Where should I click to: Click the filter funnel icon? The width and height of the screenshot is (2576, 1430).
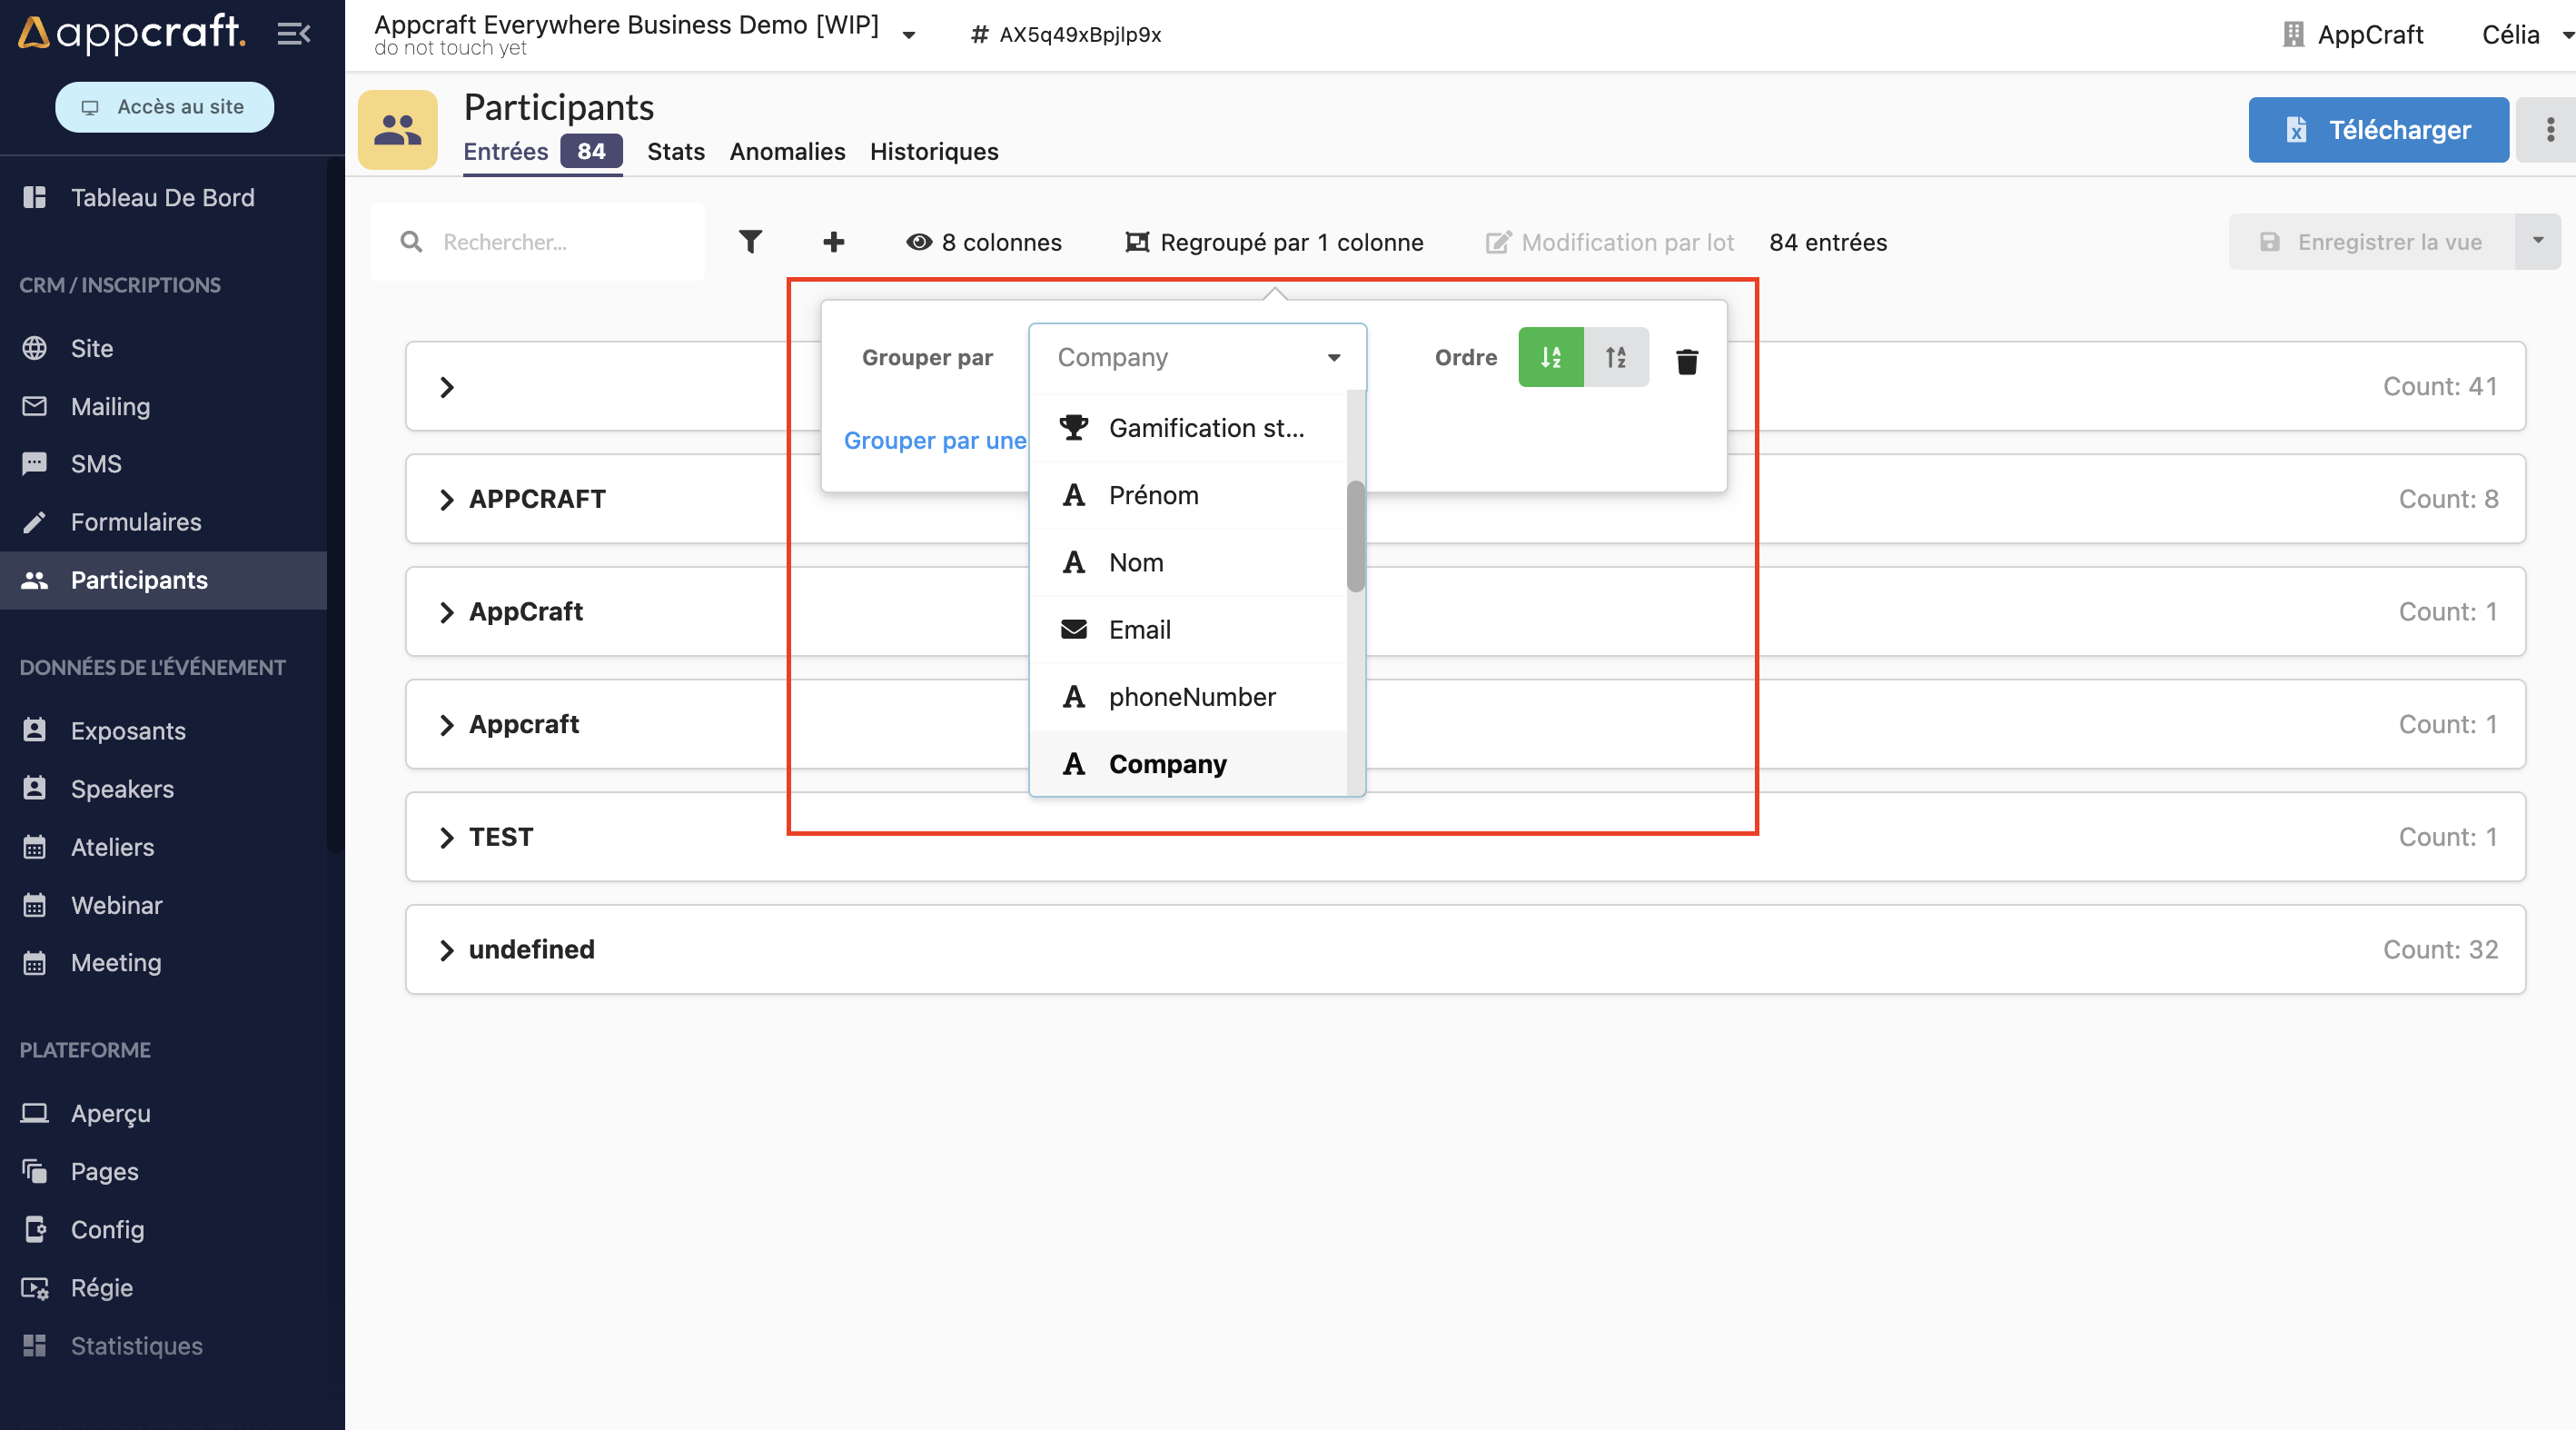tap(750, 241)
